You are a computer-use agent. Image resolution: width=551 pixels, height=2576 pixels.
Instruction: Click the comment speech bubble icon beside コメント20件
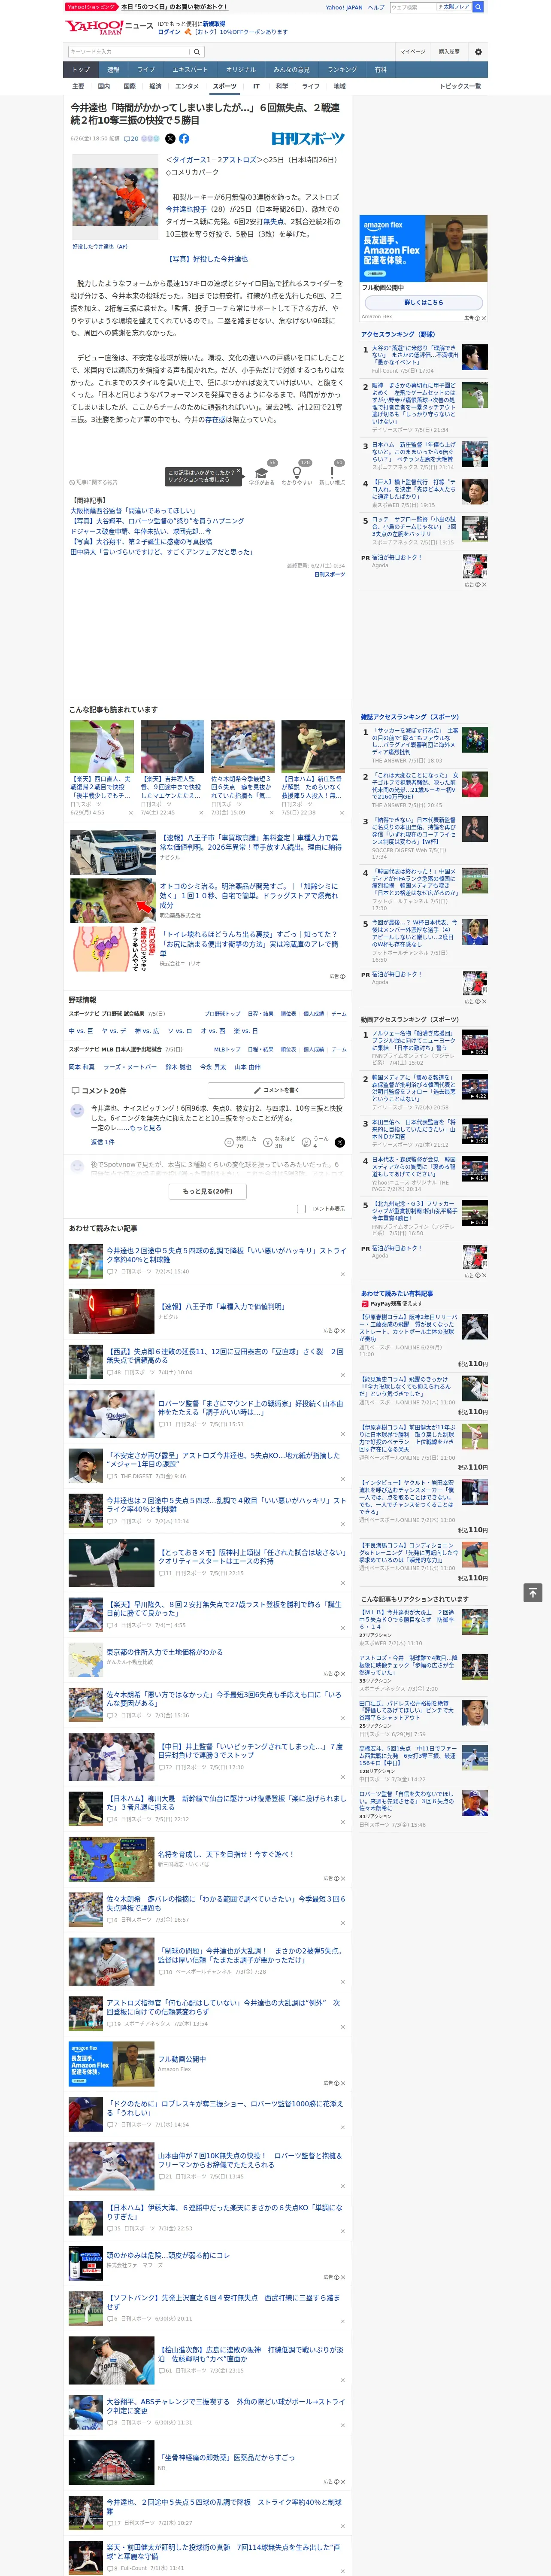pyautogui.click(x=75, y=1091)
